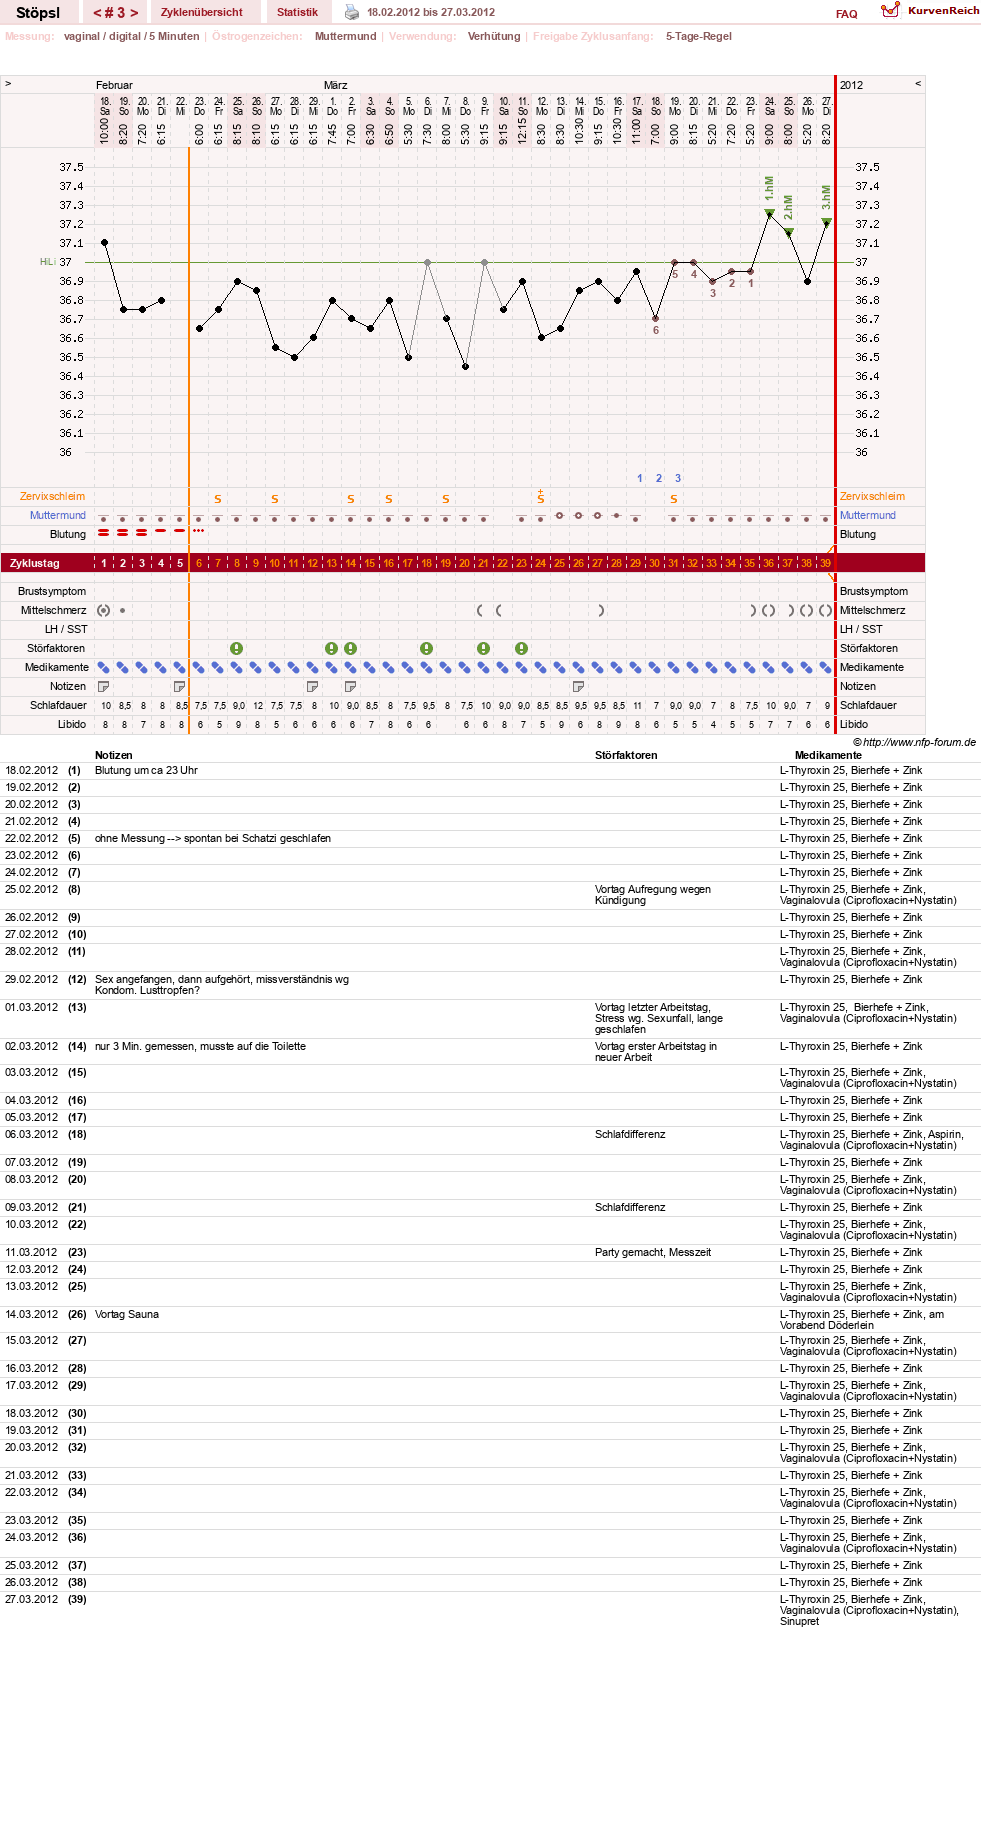
Task: Click the 2.hM green triangle marker
Action: [x=789, y=232]
